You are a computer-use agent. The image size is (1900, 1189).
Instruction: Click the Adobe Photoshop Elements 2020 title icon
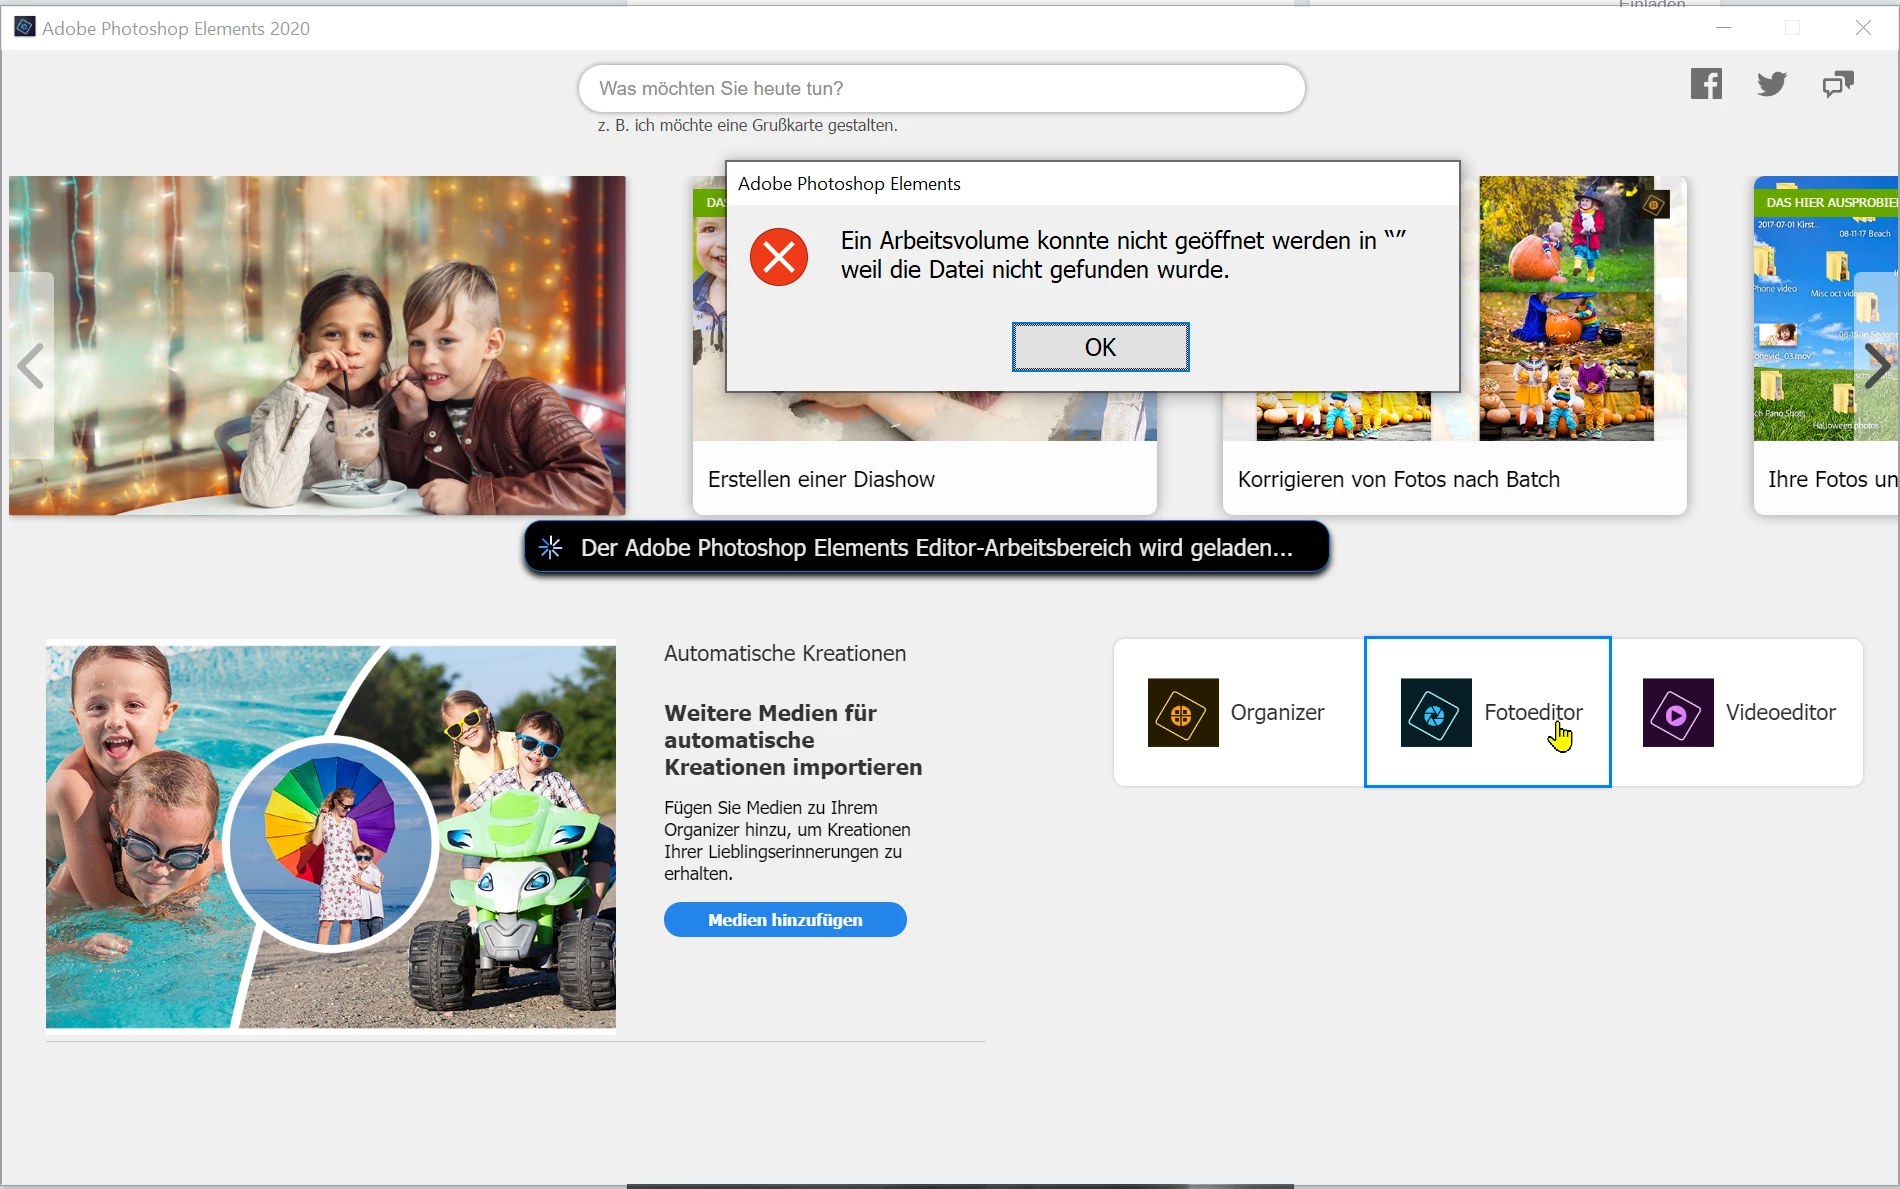[x=24, y=27]
